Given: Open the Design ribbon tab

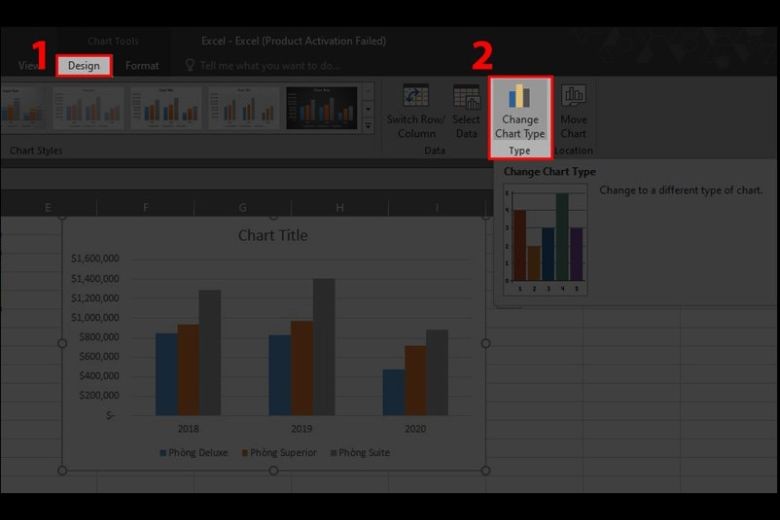Looking at the screenshot, I should coord(84,66).
